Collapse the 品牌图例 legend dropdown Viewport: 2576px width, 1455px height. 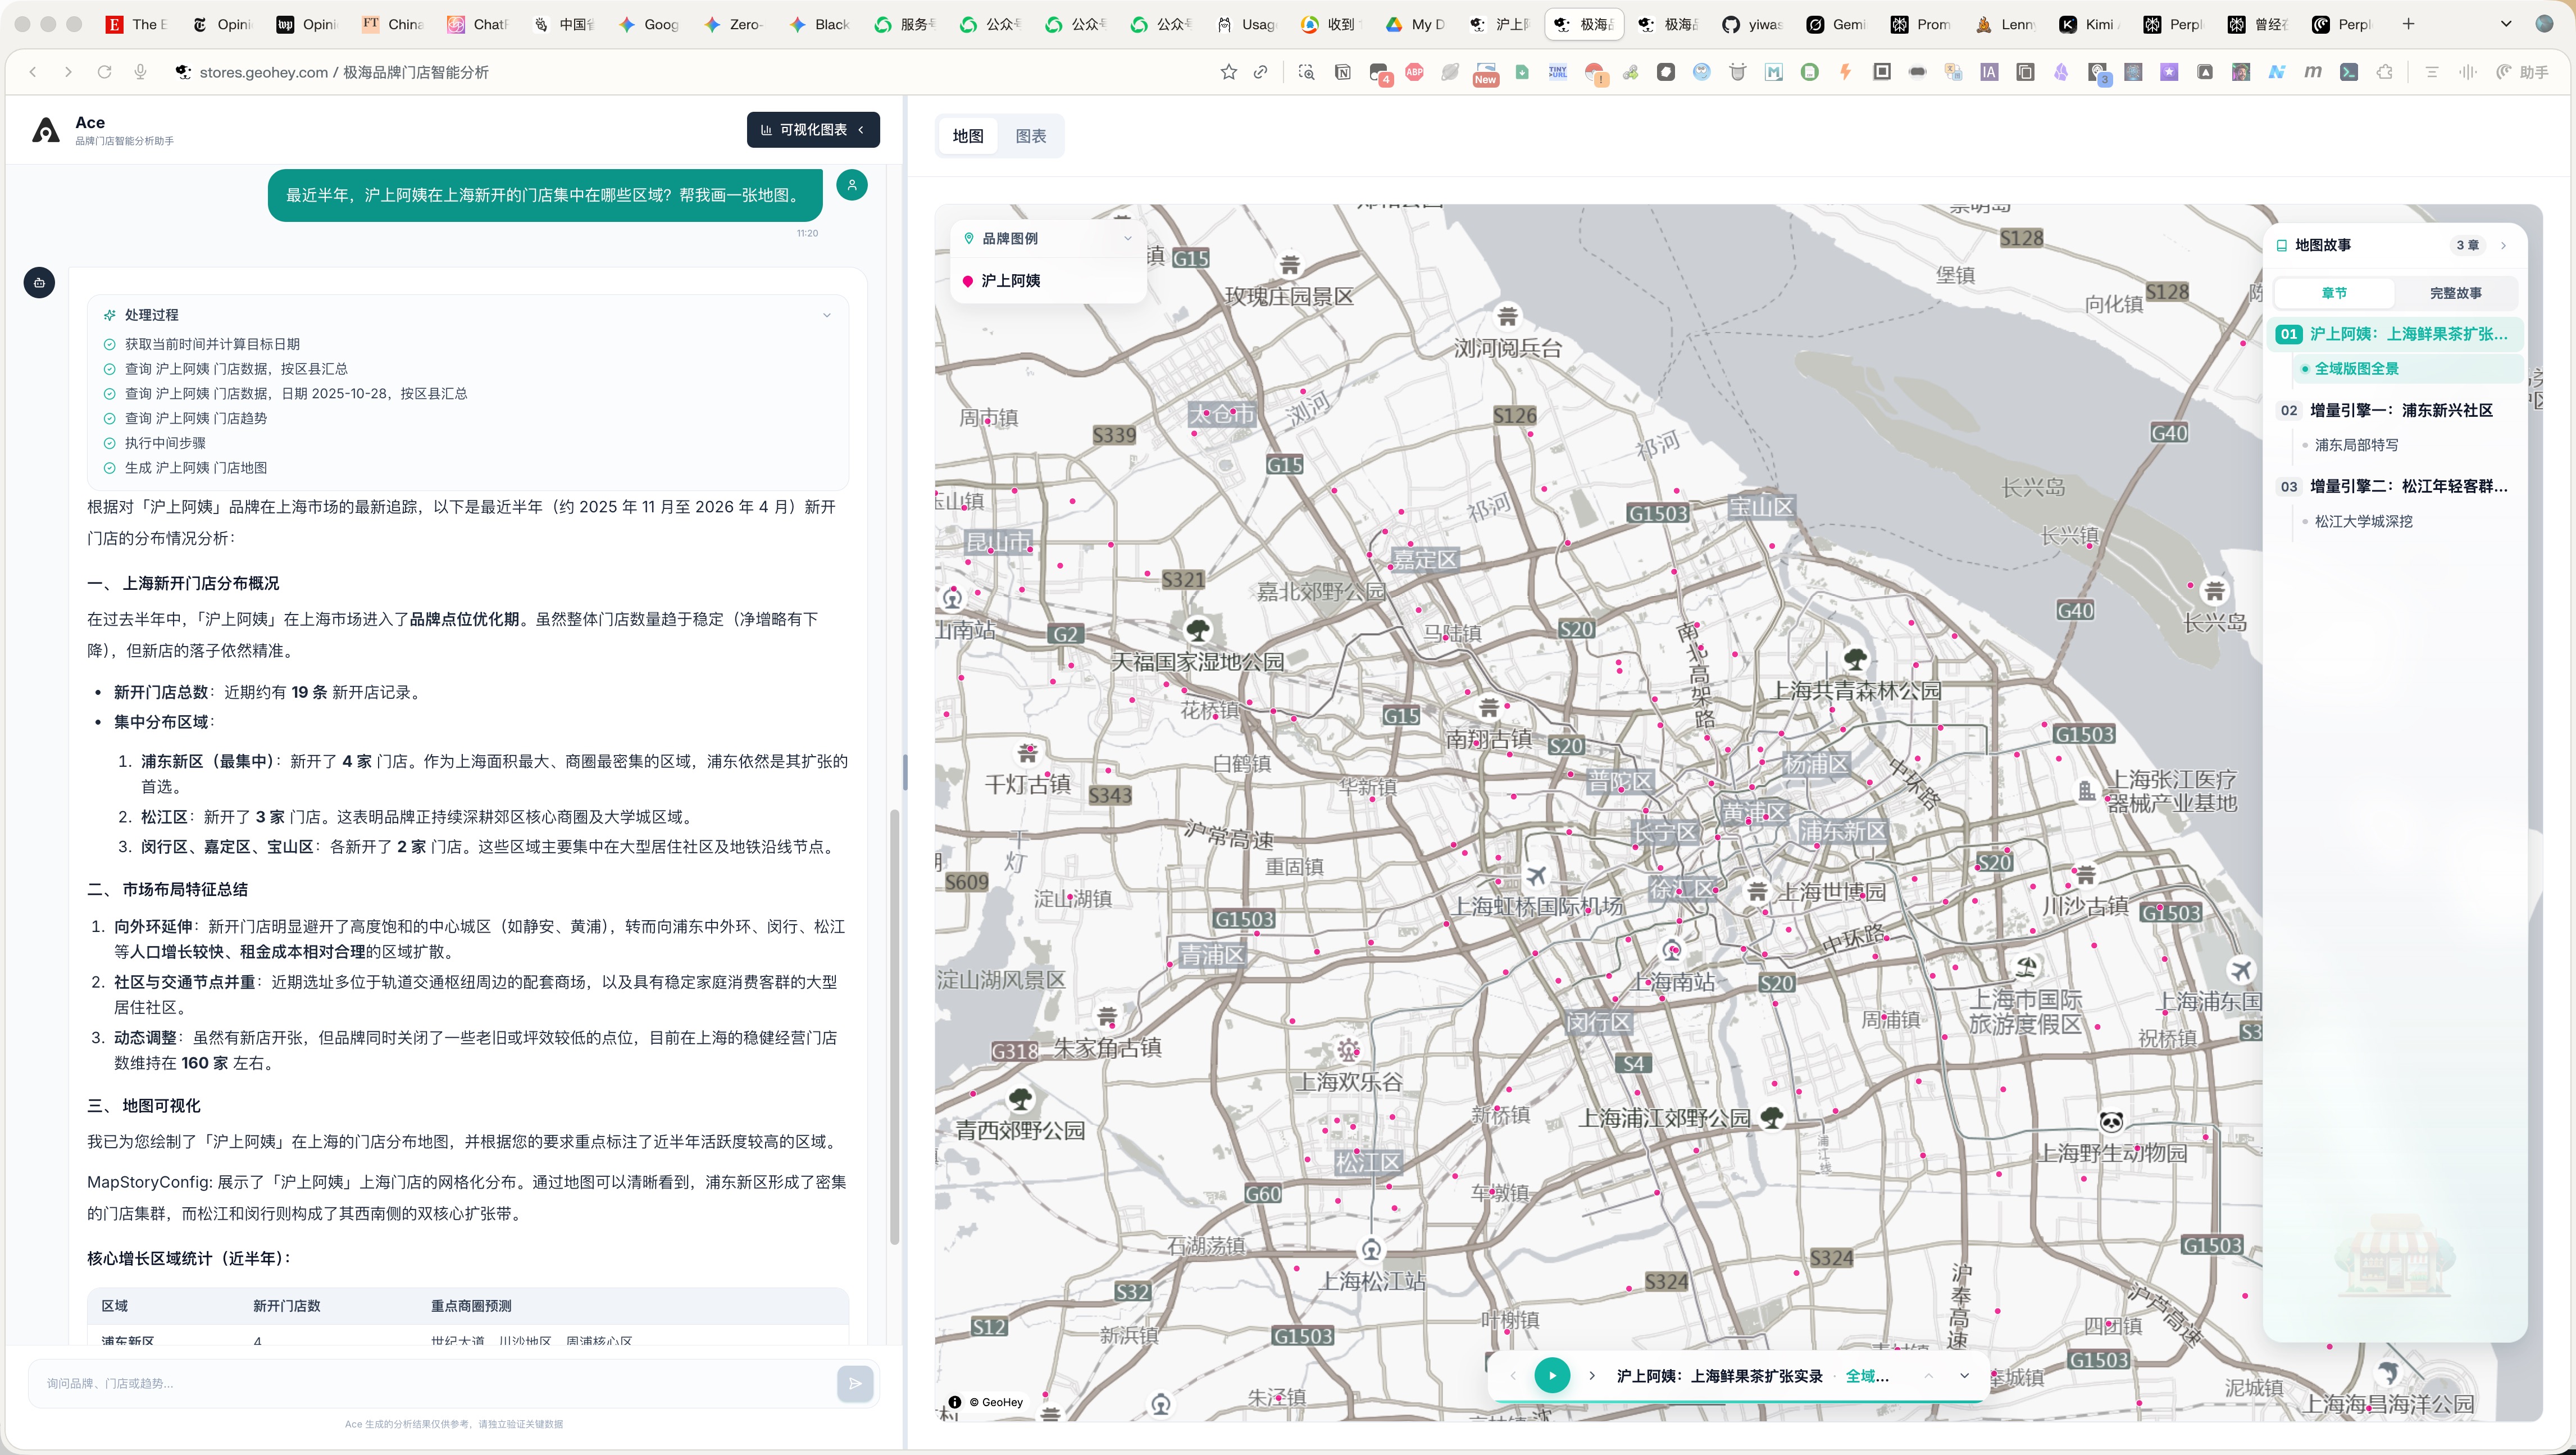click(x=1128, y=238)
